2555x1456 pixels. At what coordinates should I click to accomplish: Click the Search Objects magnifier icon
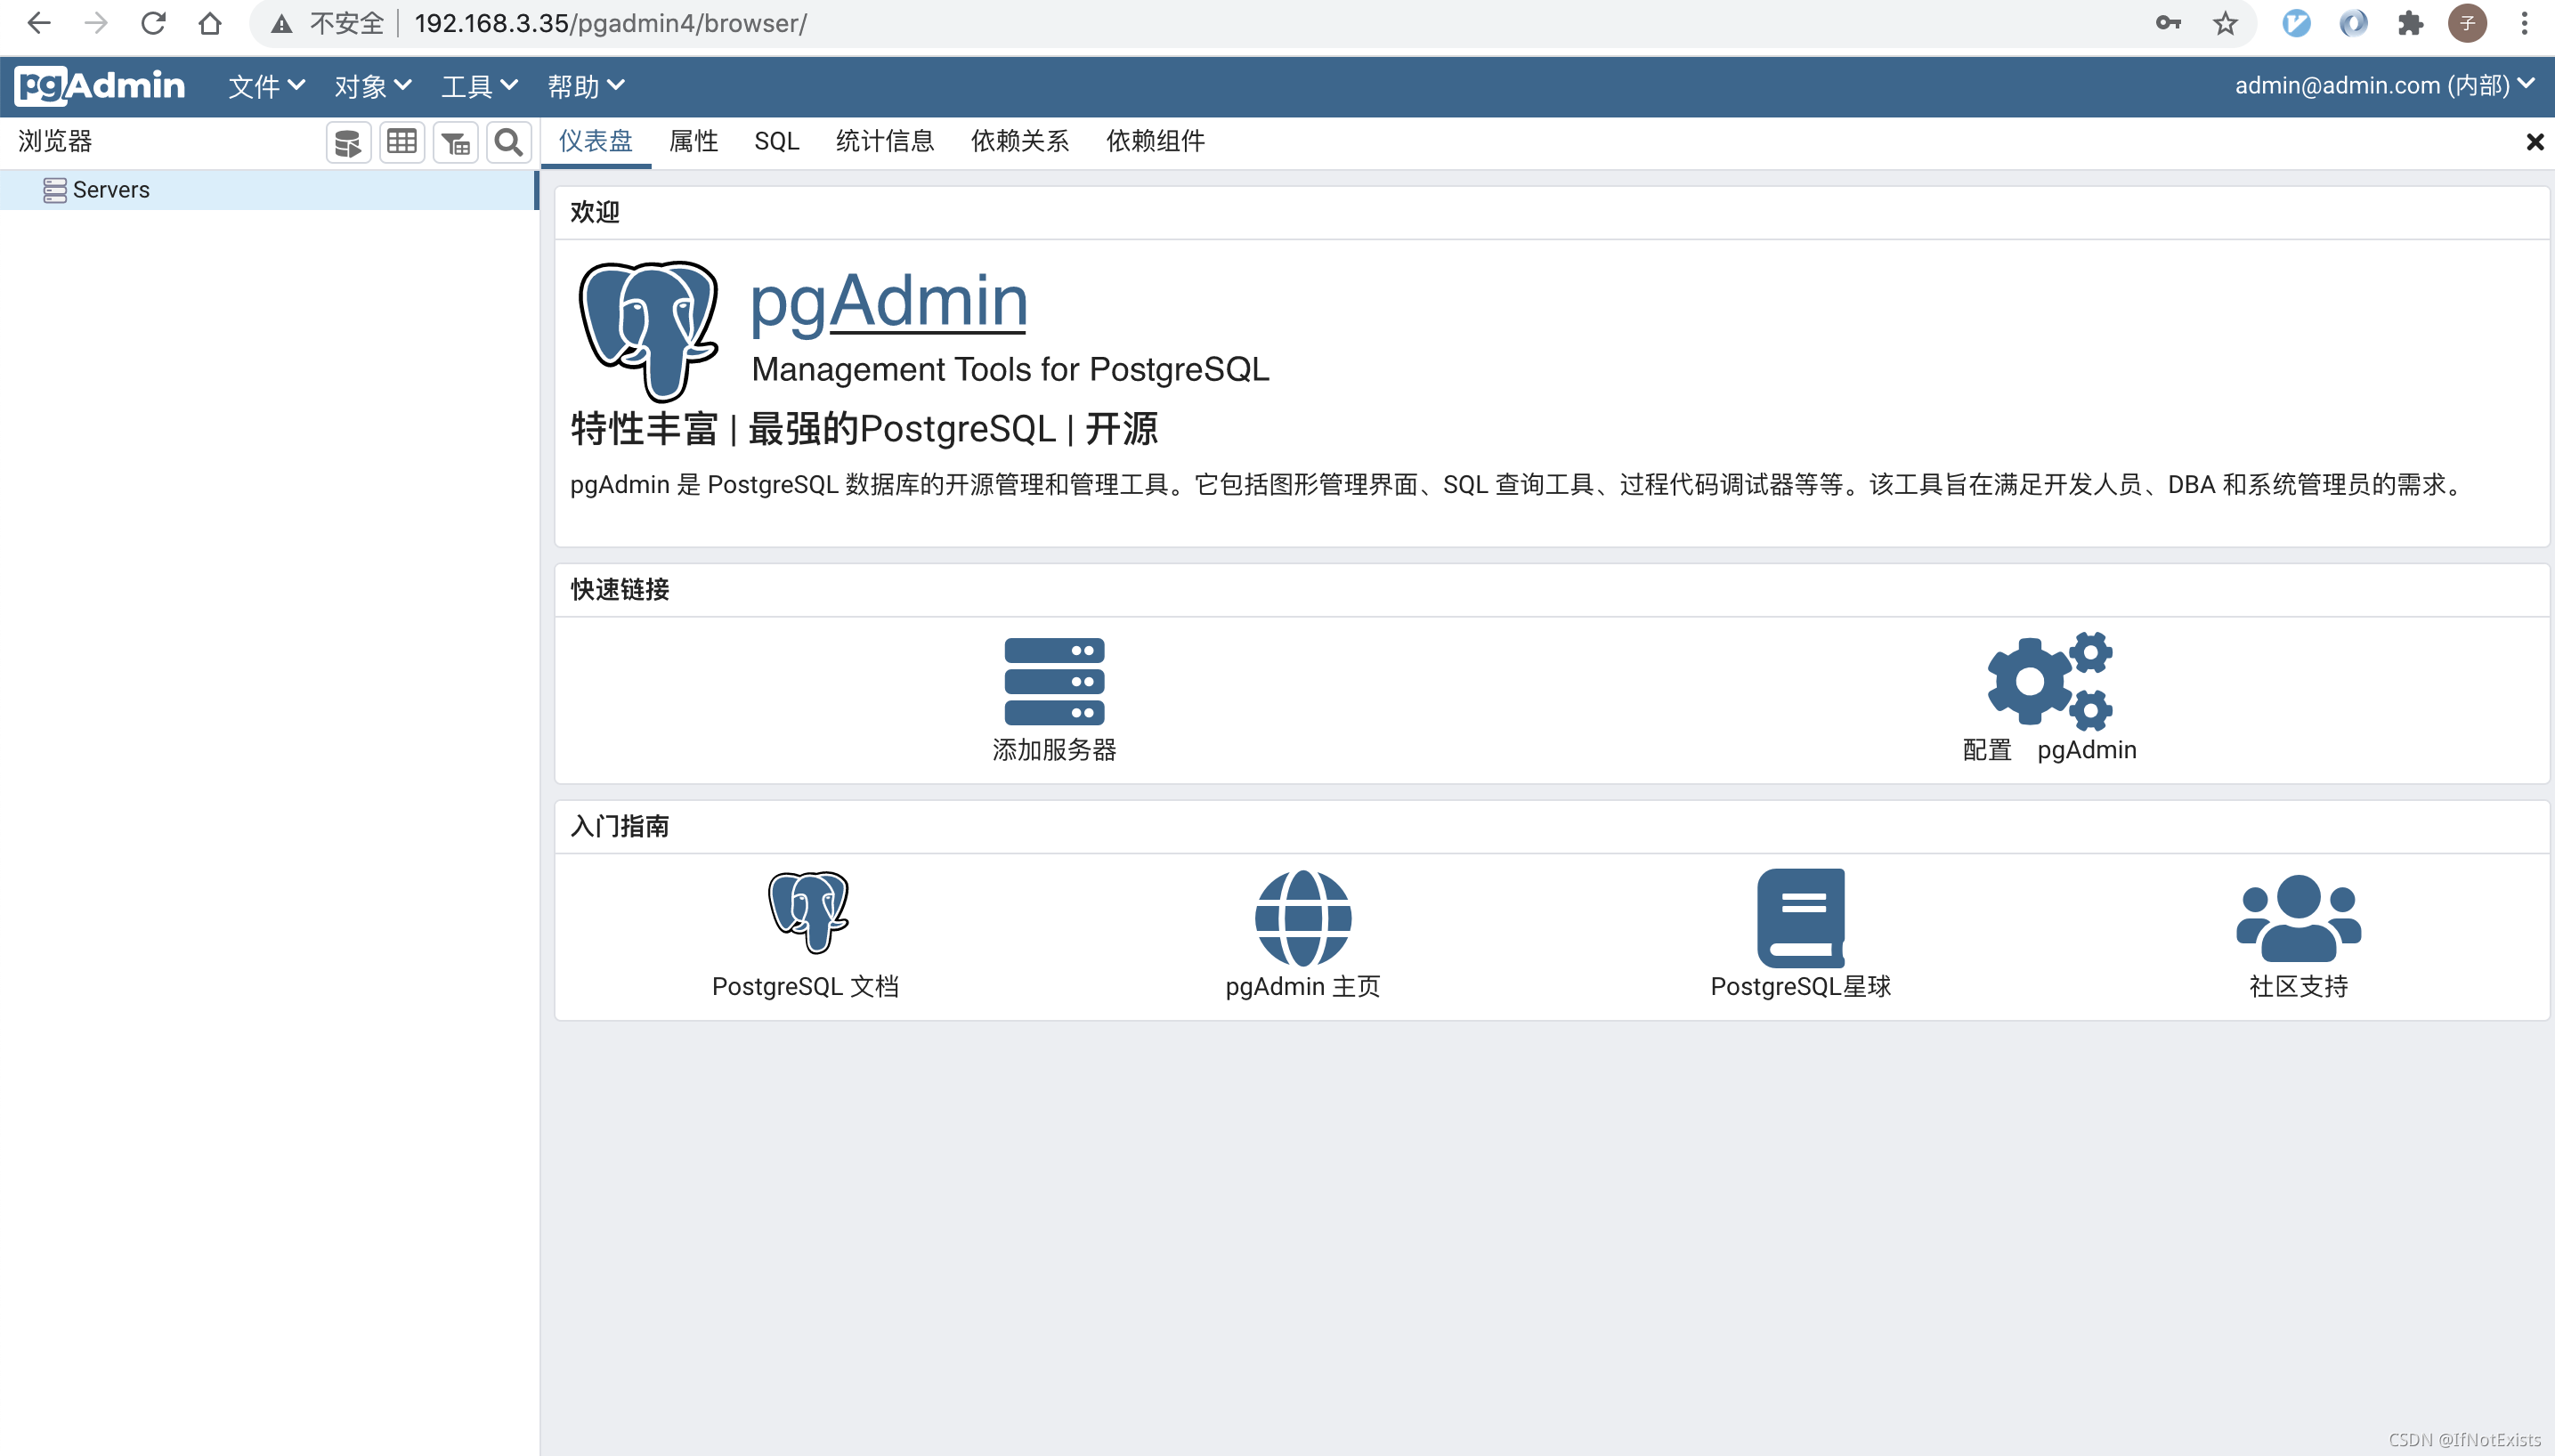pyautogui.click(x=508, y=143)
